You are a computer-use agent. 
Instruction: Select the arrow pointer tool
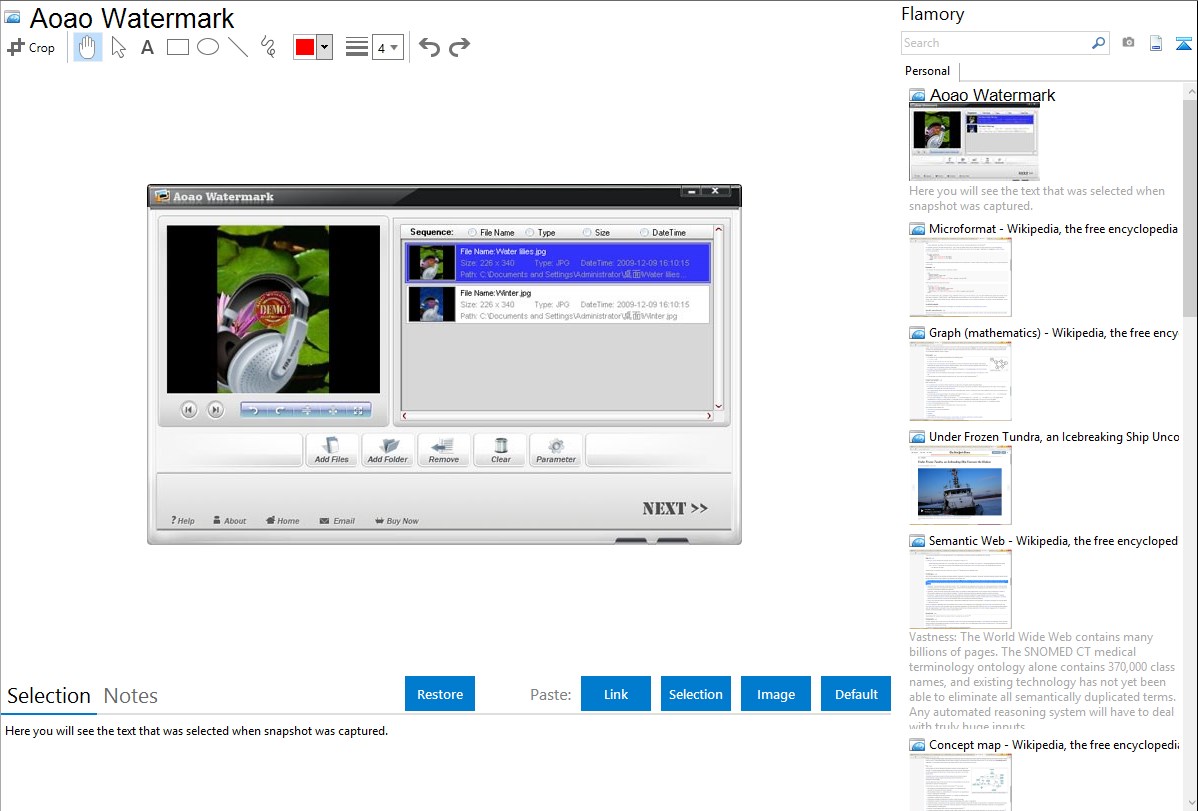pos(118,47)
